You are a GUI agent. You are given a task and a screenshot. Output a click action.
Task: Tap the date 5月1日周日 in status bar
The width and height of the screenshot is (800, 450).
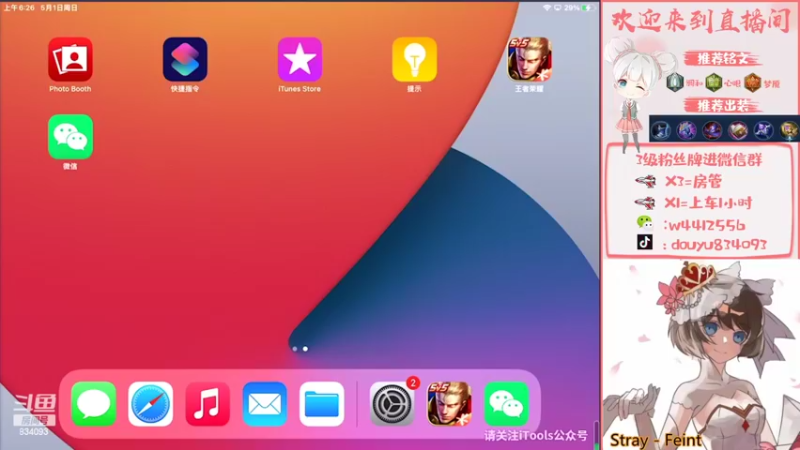point(59,8)
